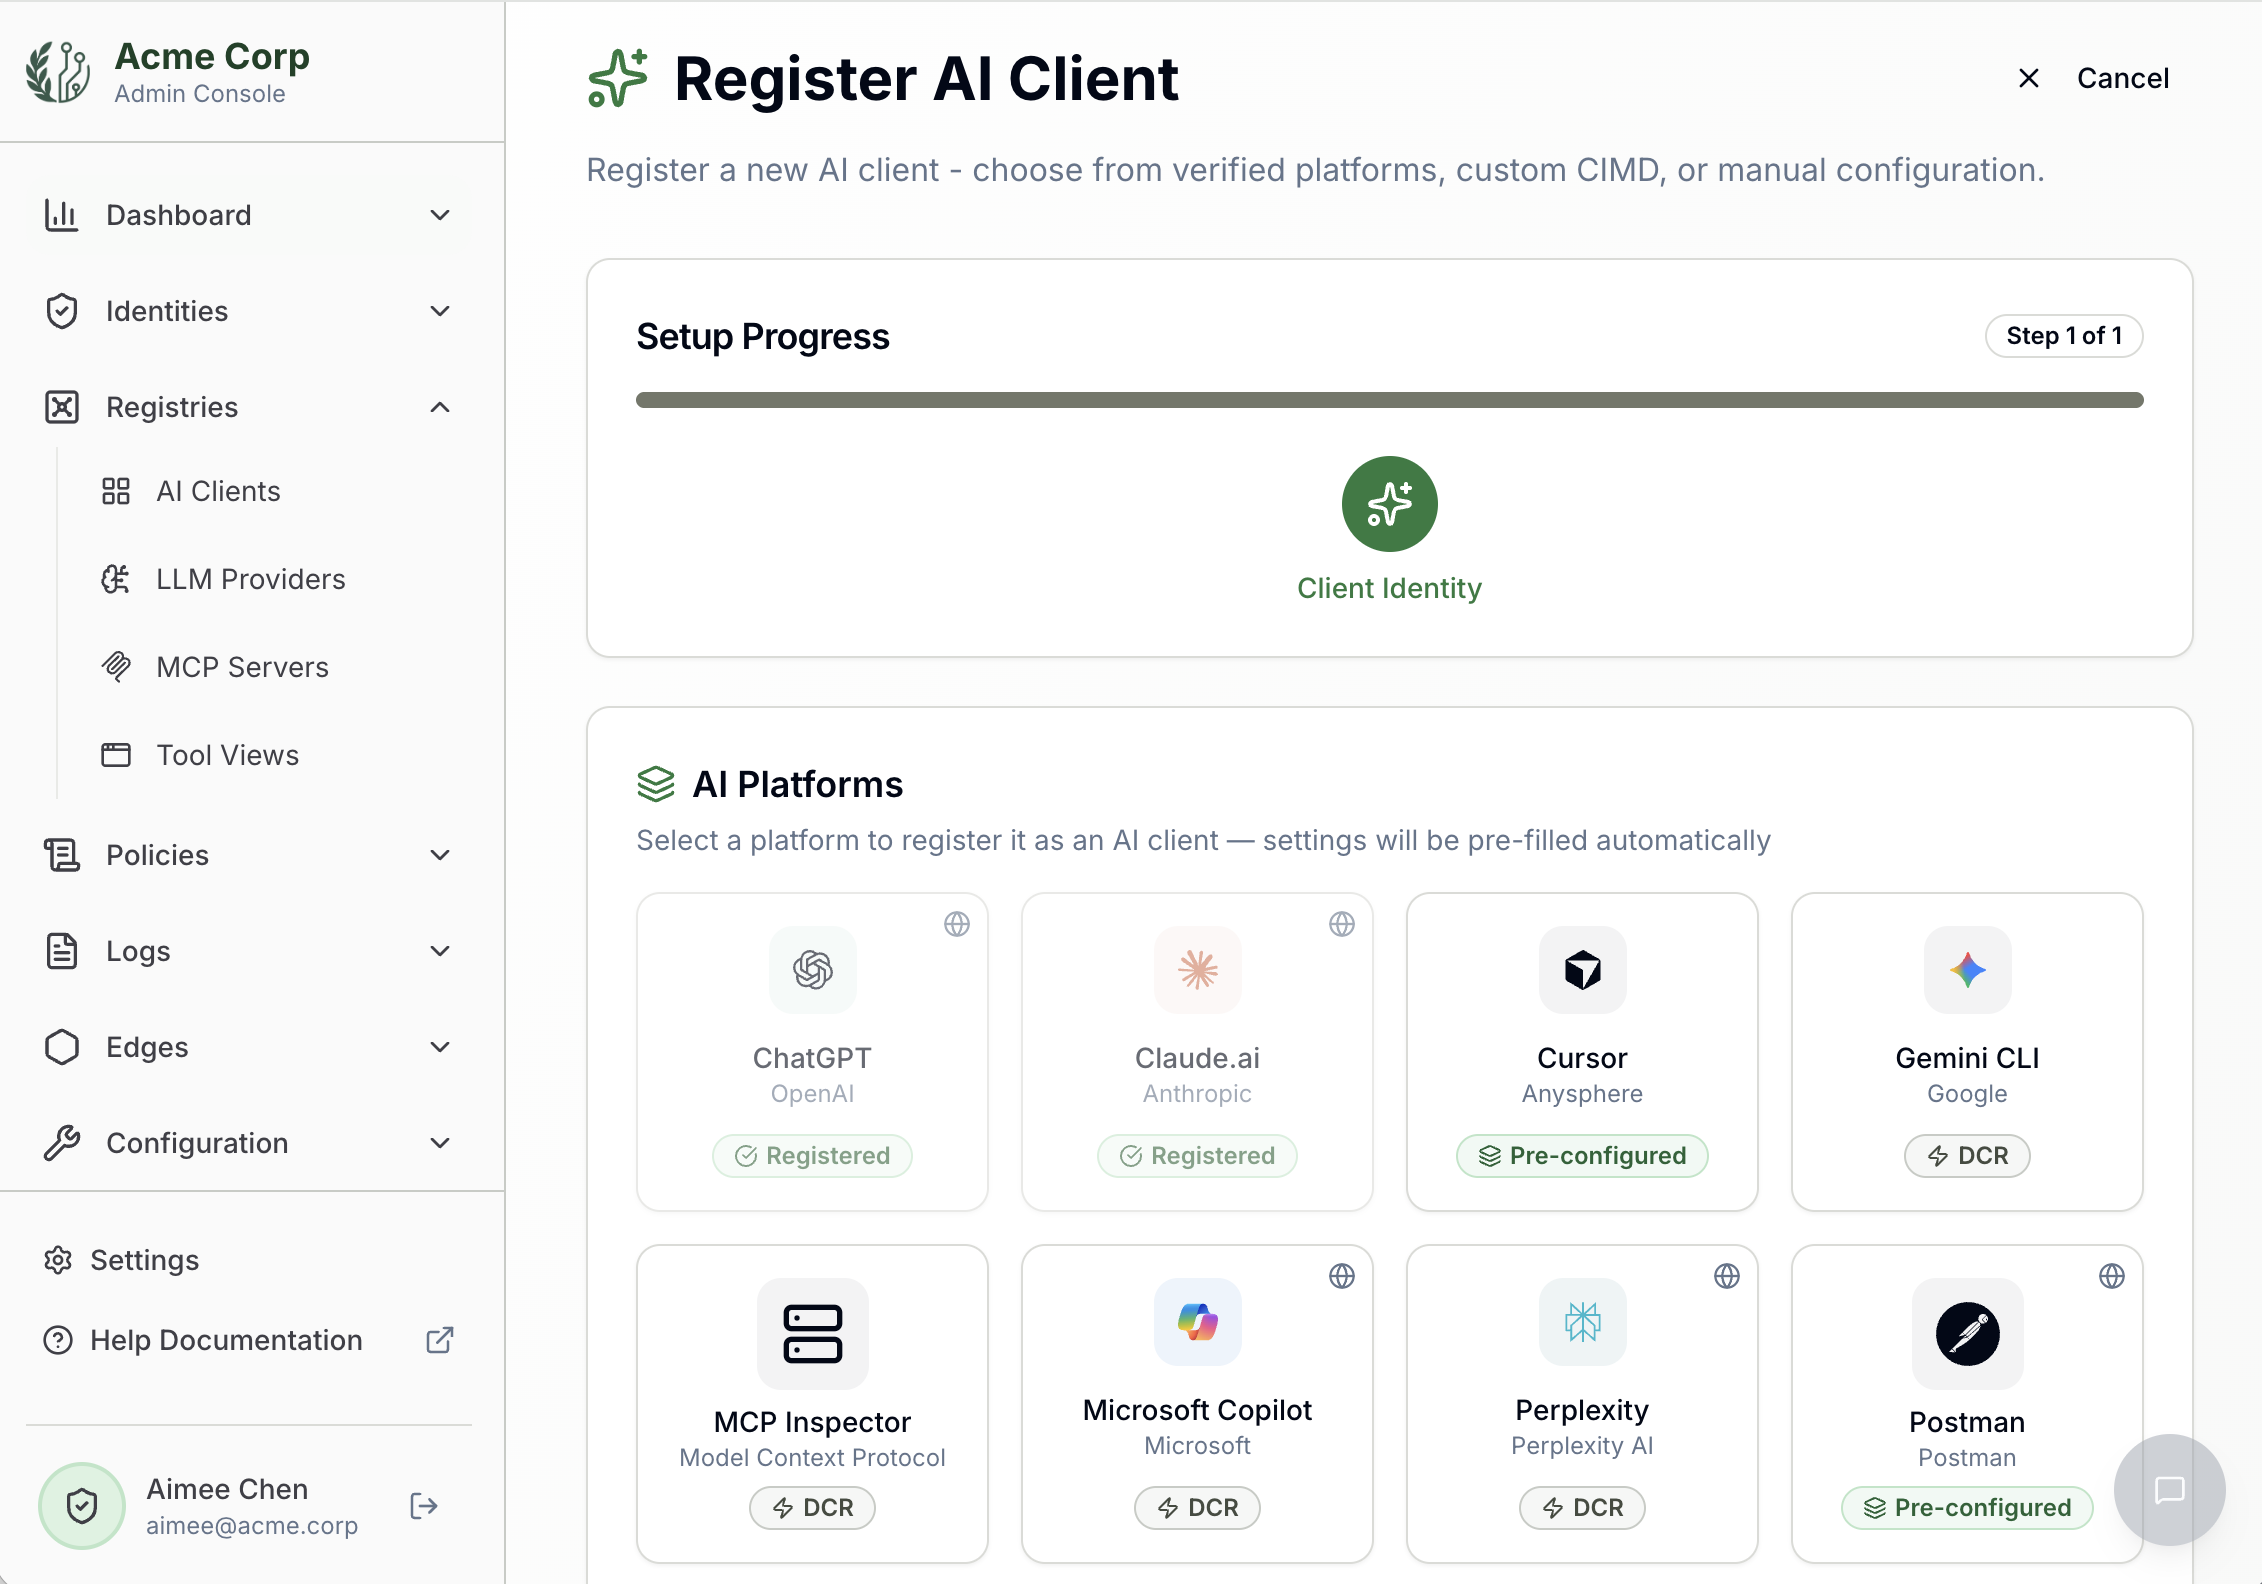Select the AI Clients registry icon

[116, 491]
